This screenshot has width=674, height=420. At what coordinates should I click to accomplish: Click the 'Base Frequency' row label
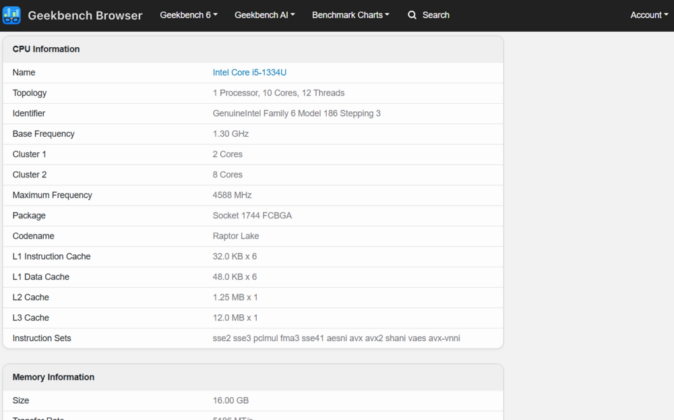tap(43, 134)
